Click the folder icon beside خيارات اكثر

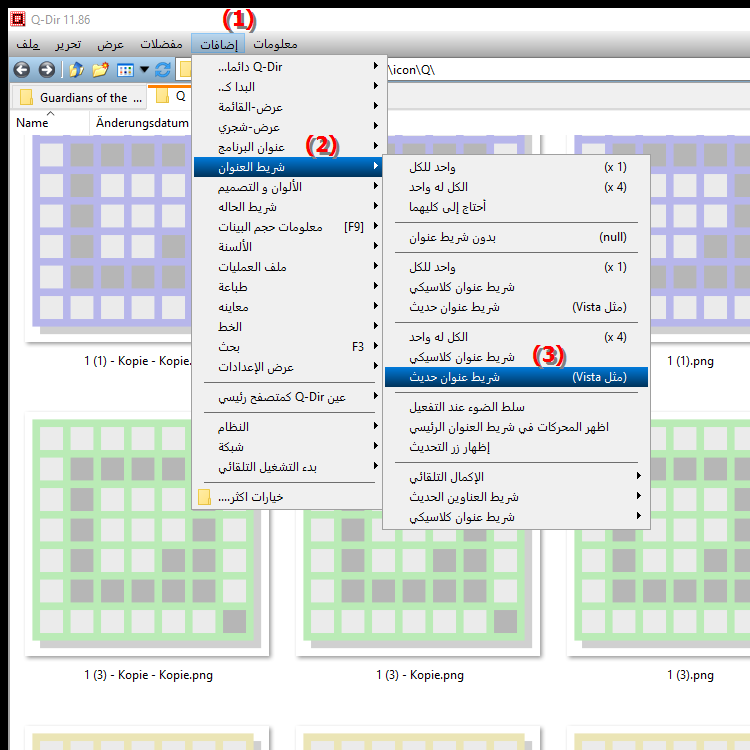[205, 497]
